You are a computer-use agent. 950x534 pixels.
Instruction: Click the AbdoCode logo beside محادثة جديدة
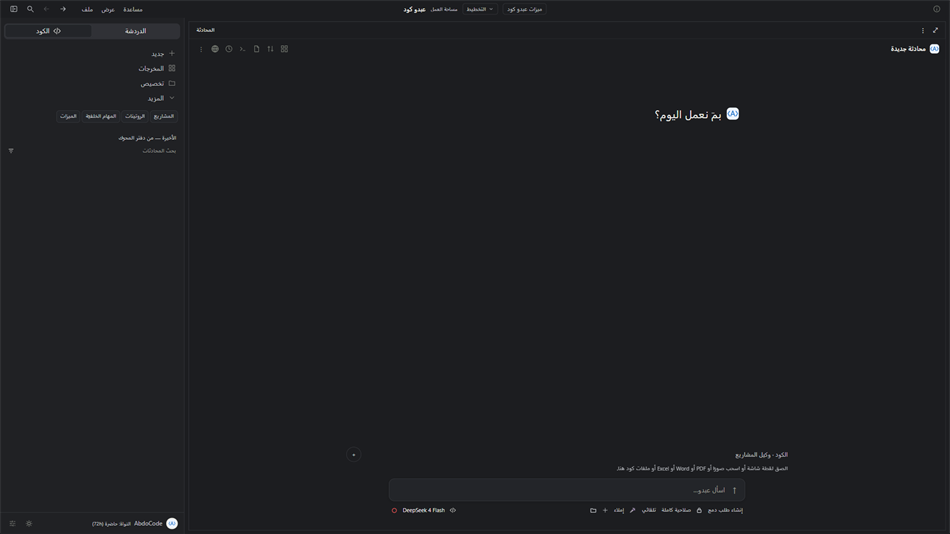click(934, 49)
